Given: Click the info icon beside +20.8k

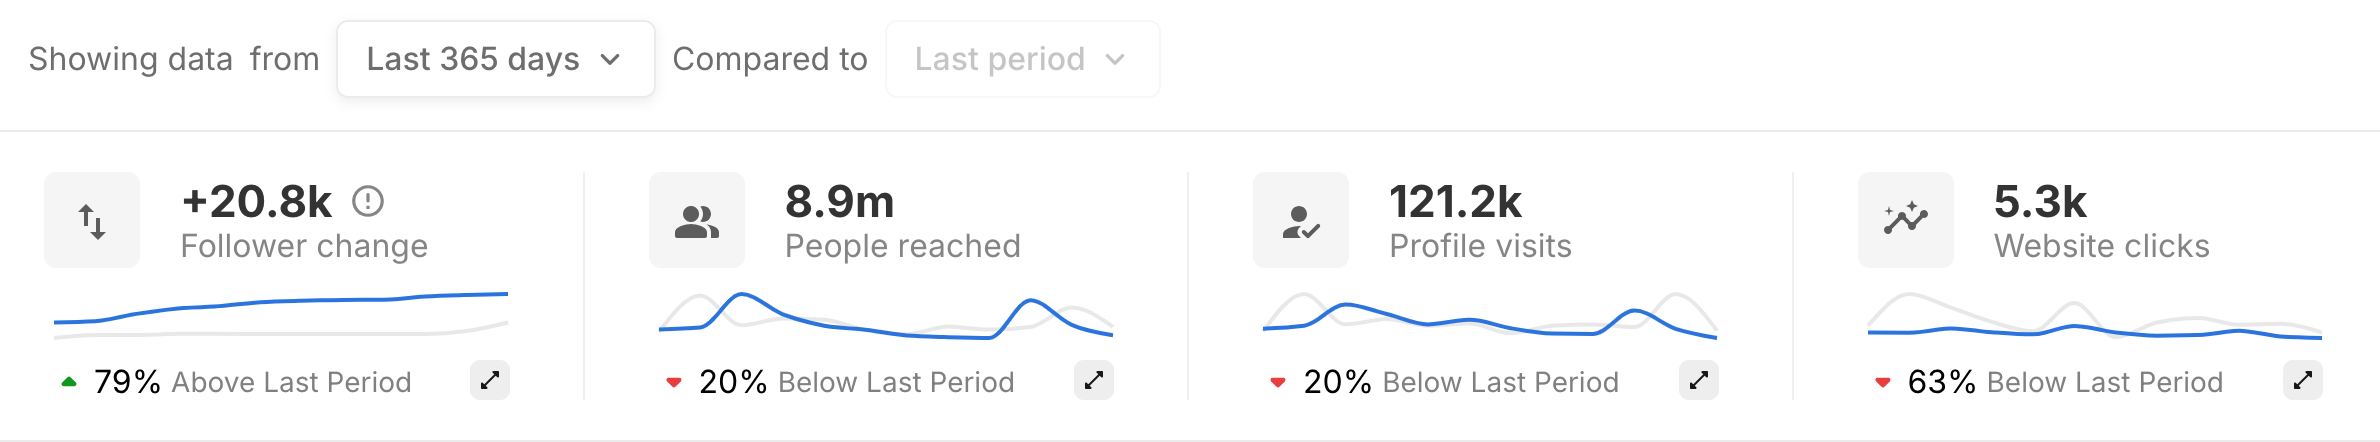Looking at the screenshot, I should click(367, 202).
